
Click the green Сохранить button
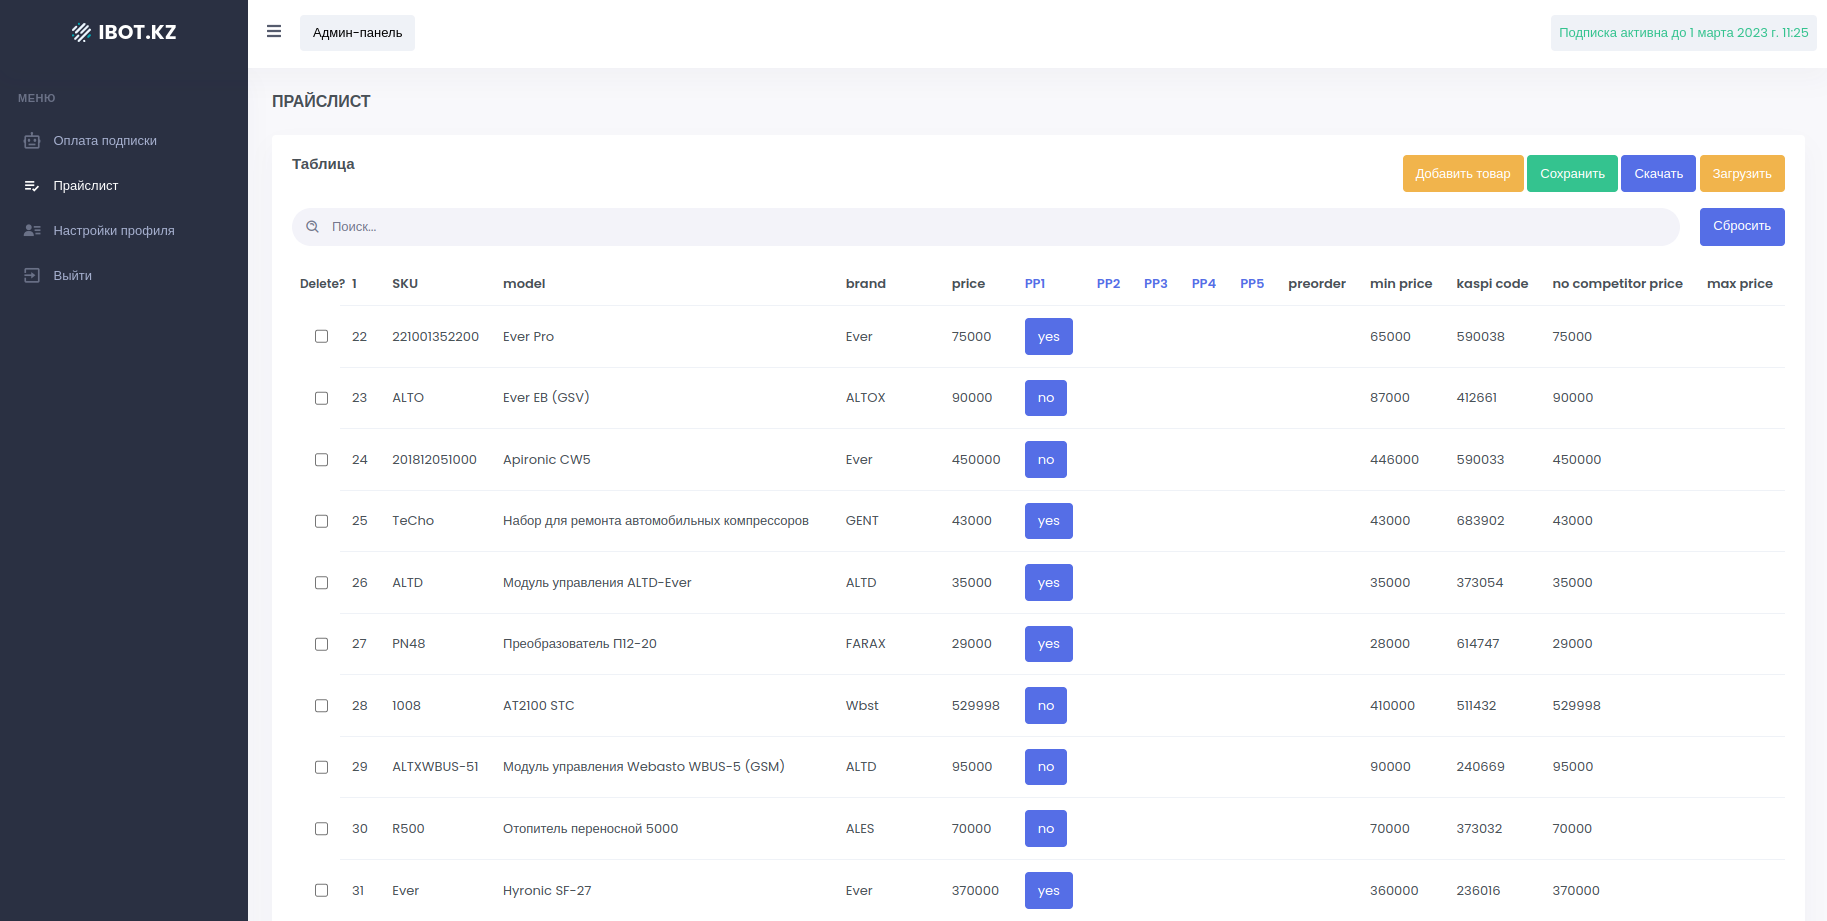1571,174
